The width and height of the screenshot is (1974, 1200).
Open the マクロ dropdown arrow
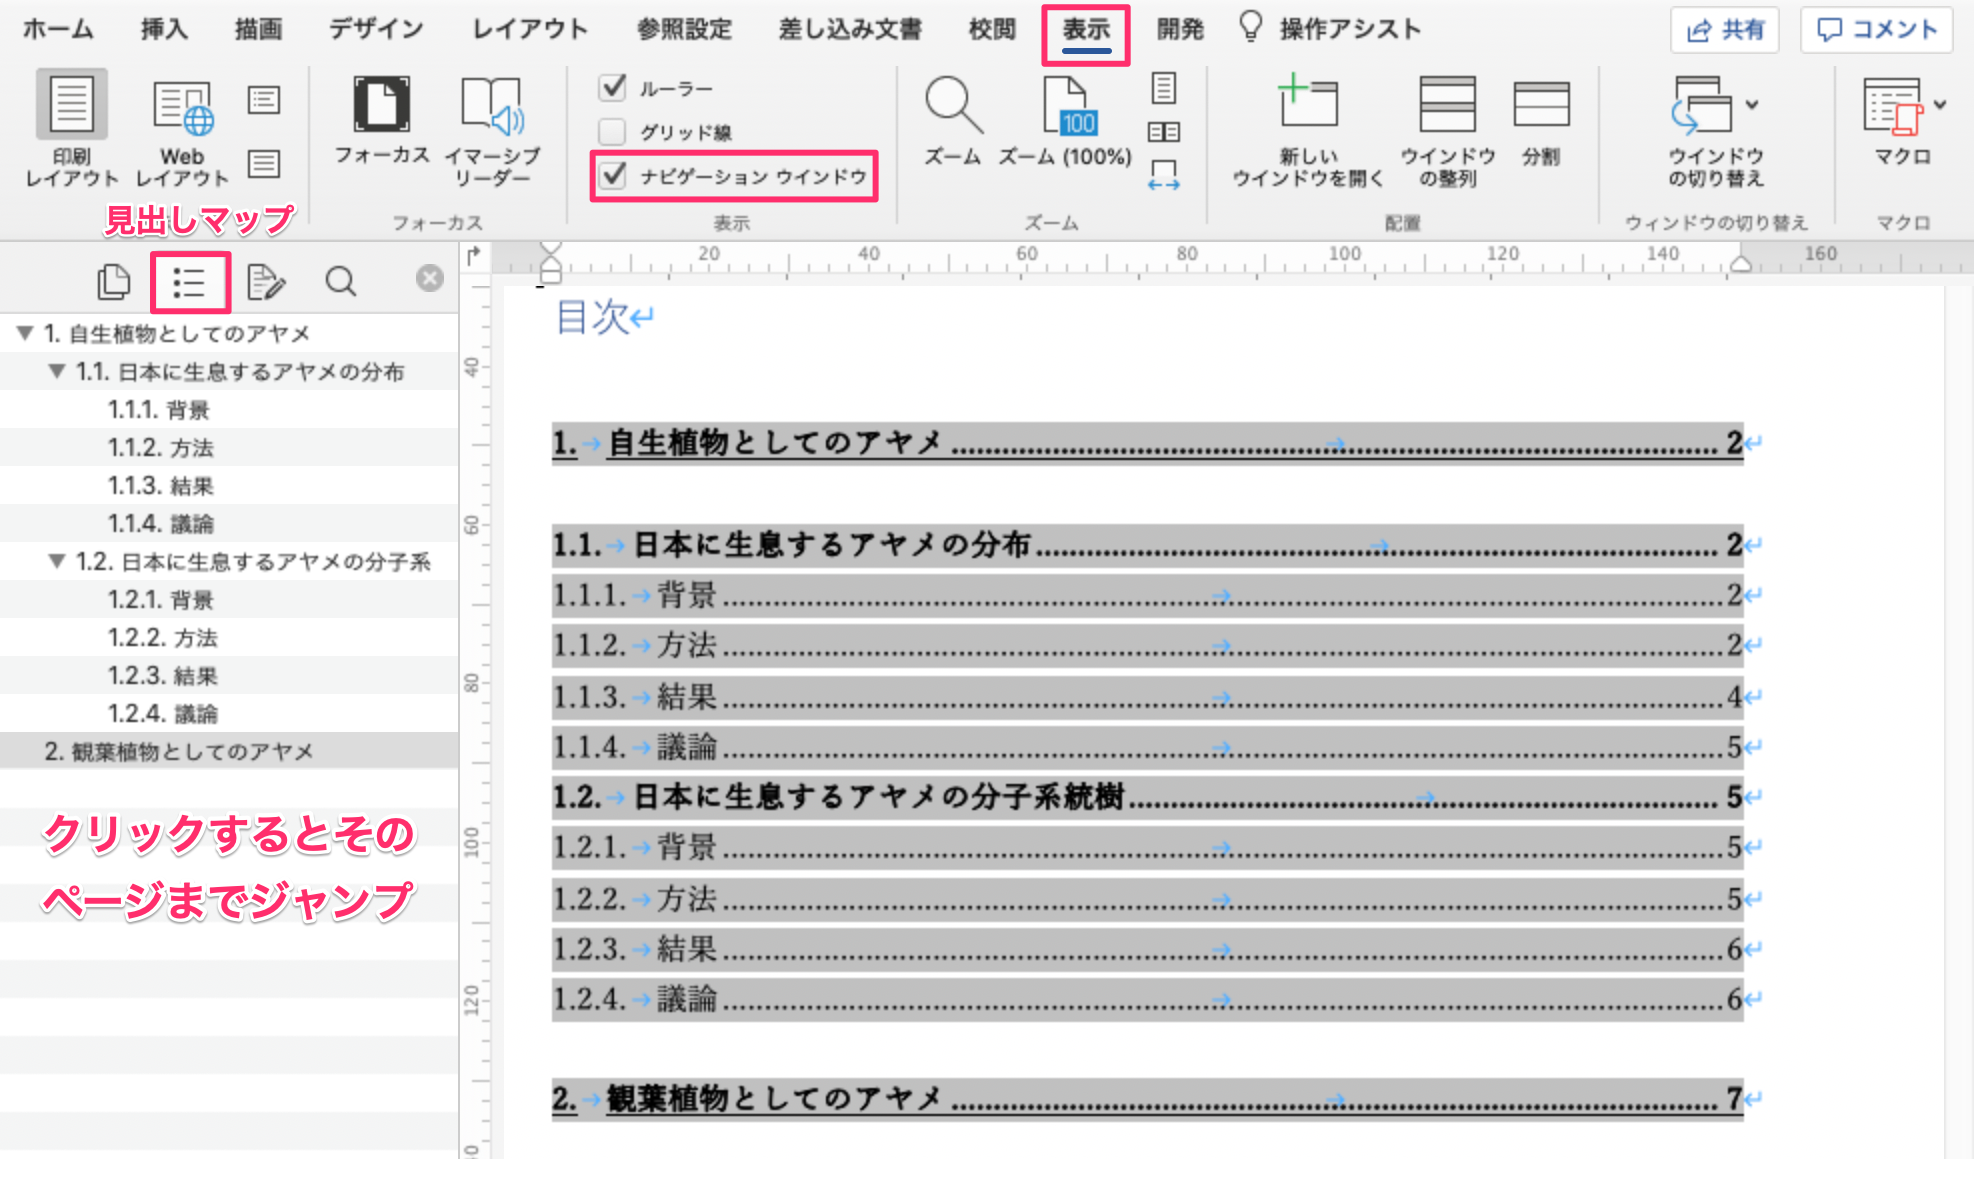[1941, 103]
